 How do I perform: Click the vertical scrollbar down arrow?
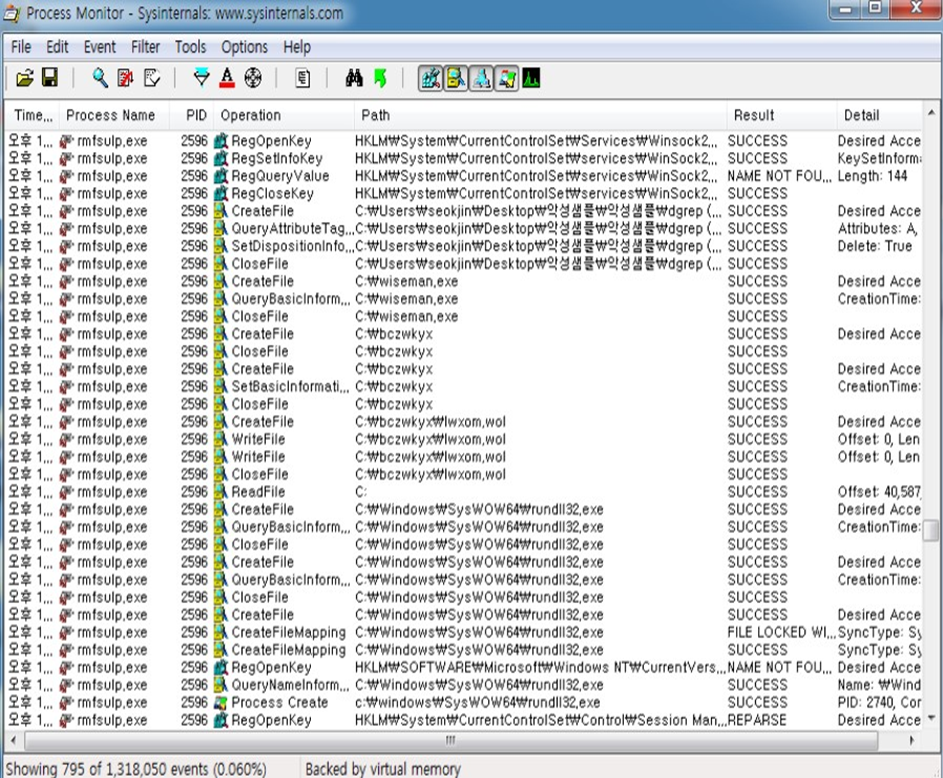click(x=931, y=718)
